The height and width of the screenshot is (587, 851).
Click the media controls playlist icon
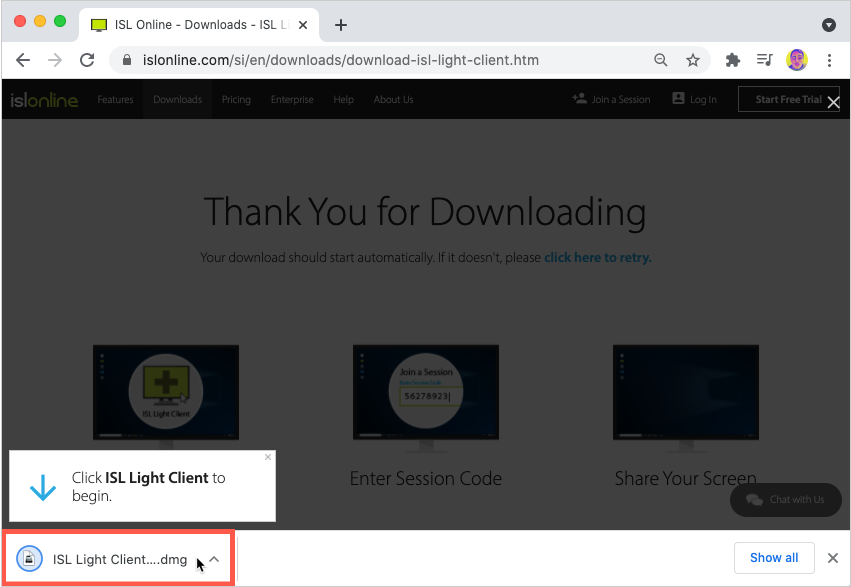coord(764,60)
